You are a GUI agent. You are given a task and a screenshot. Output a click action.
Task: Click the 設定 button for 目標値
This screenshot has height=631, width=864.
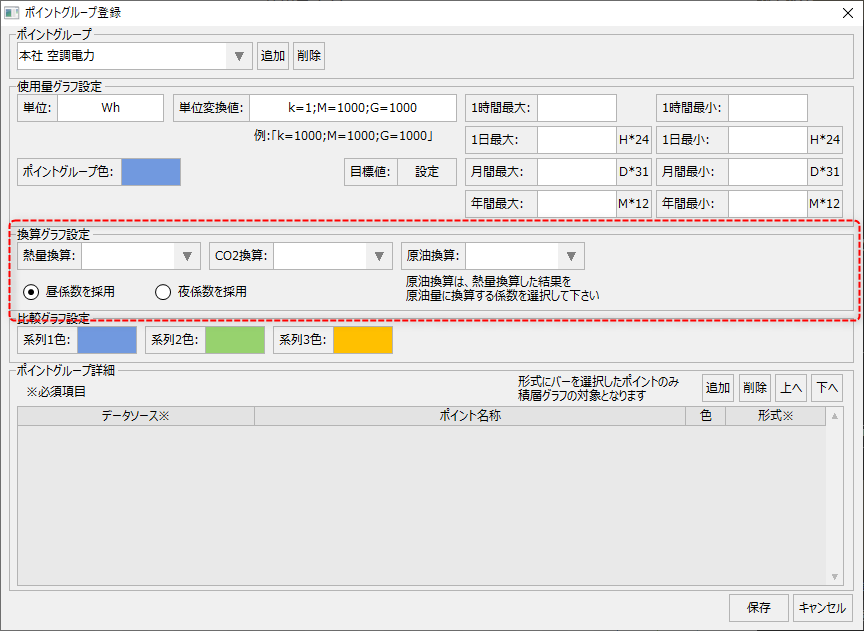pyautogui.click(x=427, y=171)
